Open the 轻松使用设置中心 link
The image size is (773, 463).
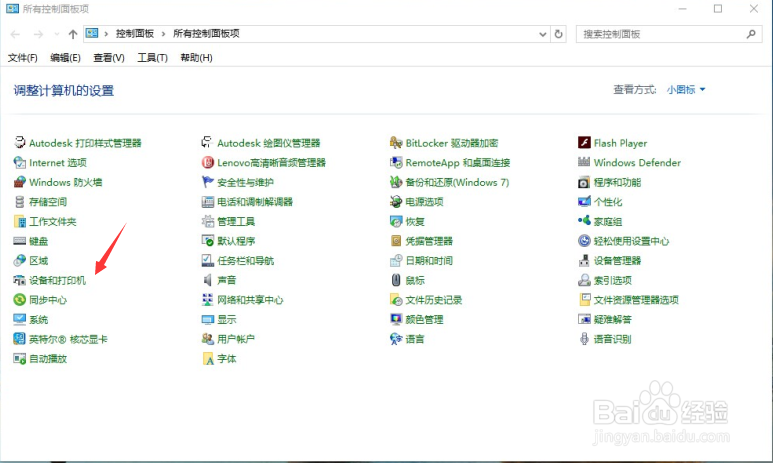[632, 241]
